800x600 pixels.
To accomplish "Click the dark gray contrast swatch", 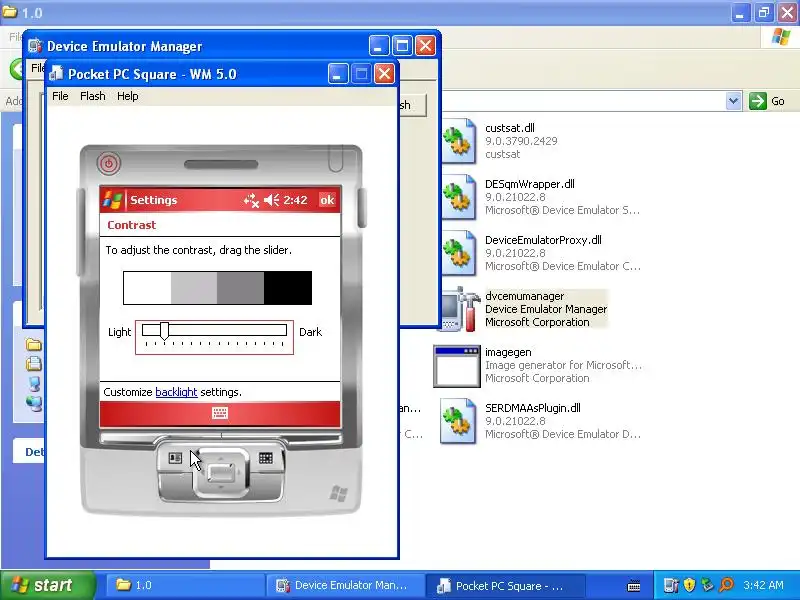I will [x=240, y=288].
